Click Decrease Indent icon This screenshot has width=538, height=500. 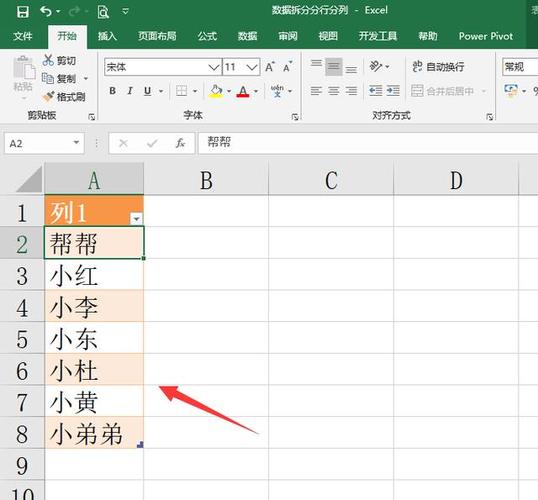click(376, 91)
